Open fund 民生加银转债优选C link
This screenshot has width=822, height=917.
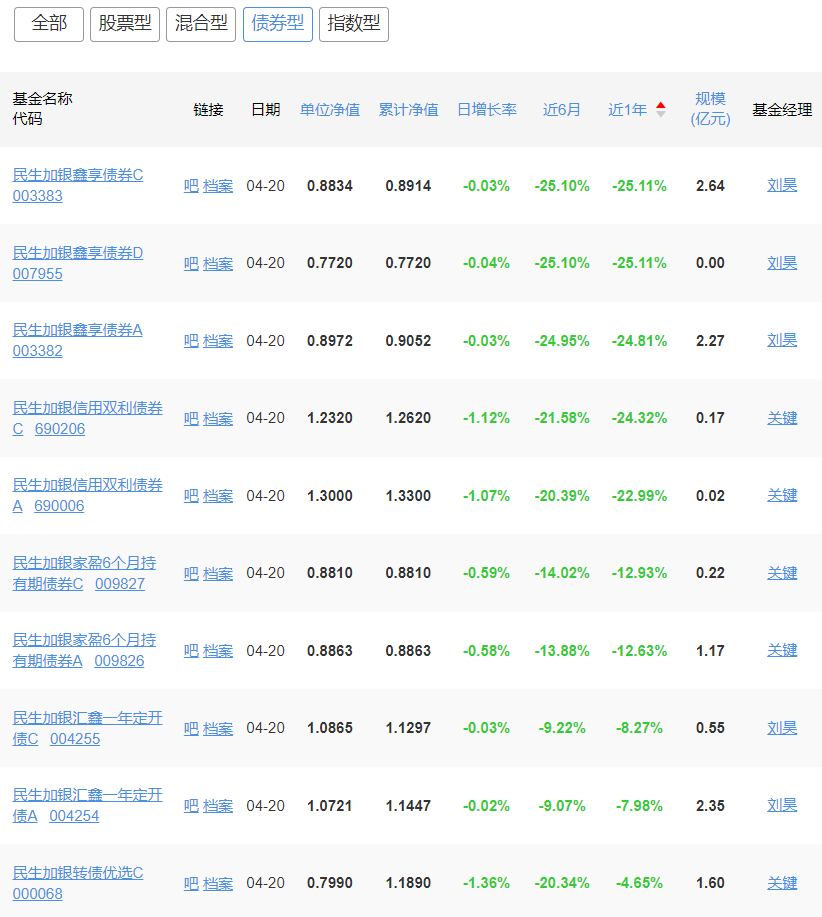point(78,873)
